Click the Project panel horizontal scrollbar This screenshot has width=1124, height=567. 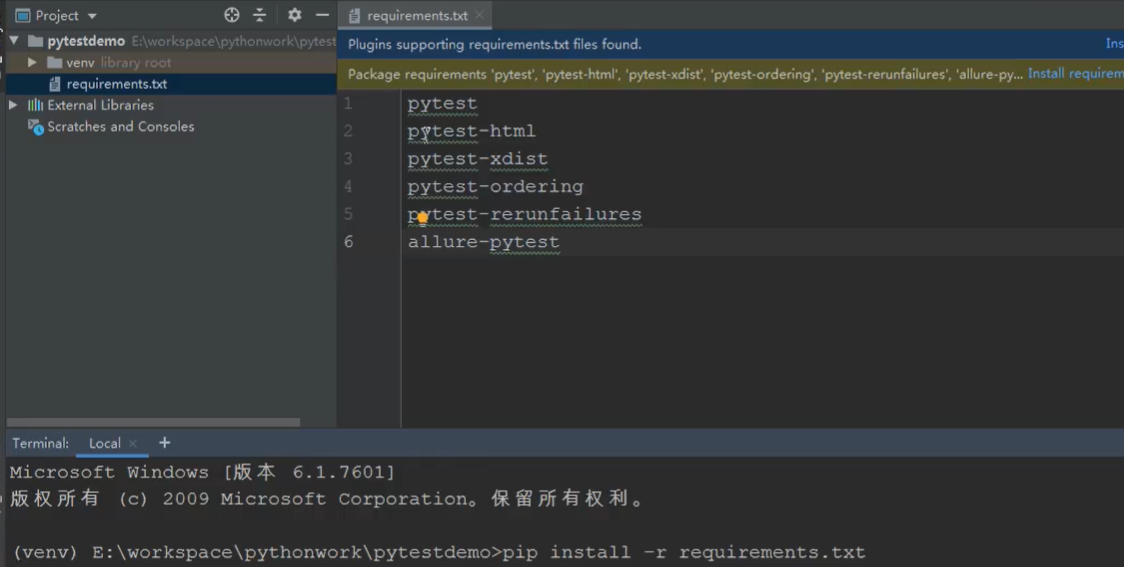point(153,422)
